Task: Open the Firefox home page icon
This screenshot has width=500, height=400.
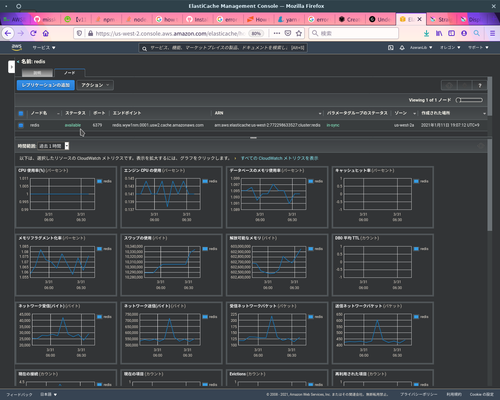Action: pos(46,33)
